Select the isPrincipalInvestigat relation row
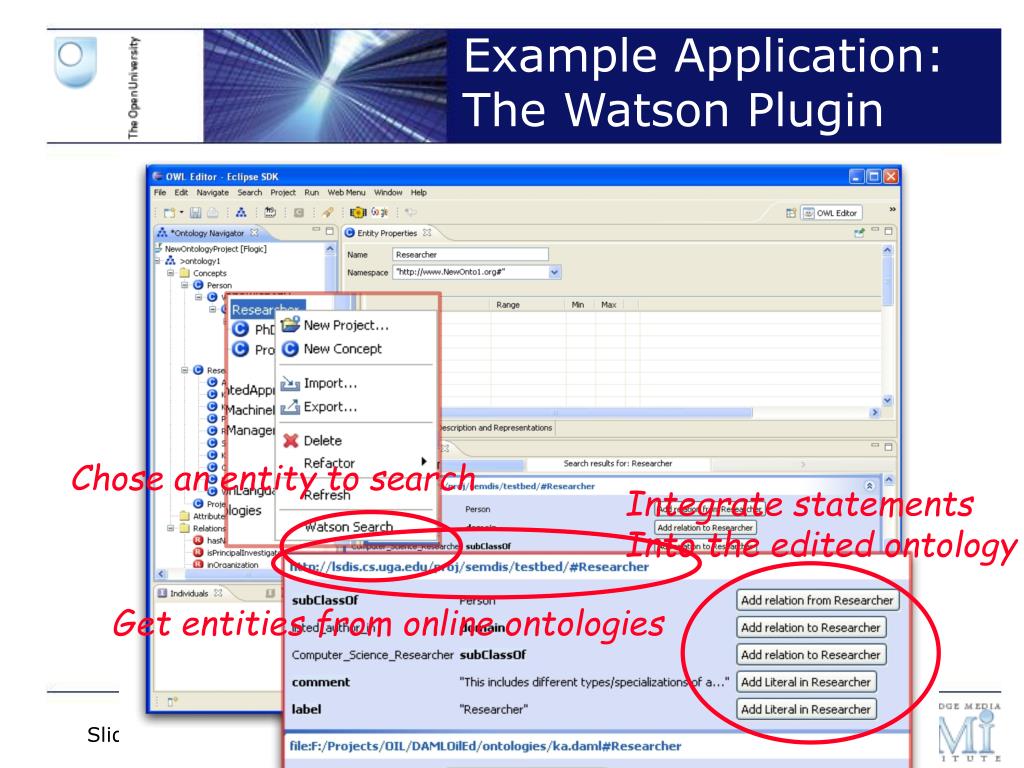 coord(242,552)
